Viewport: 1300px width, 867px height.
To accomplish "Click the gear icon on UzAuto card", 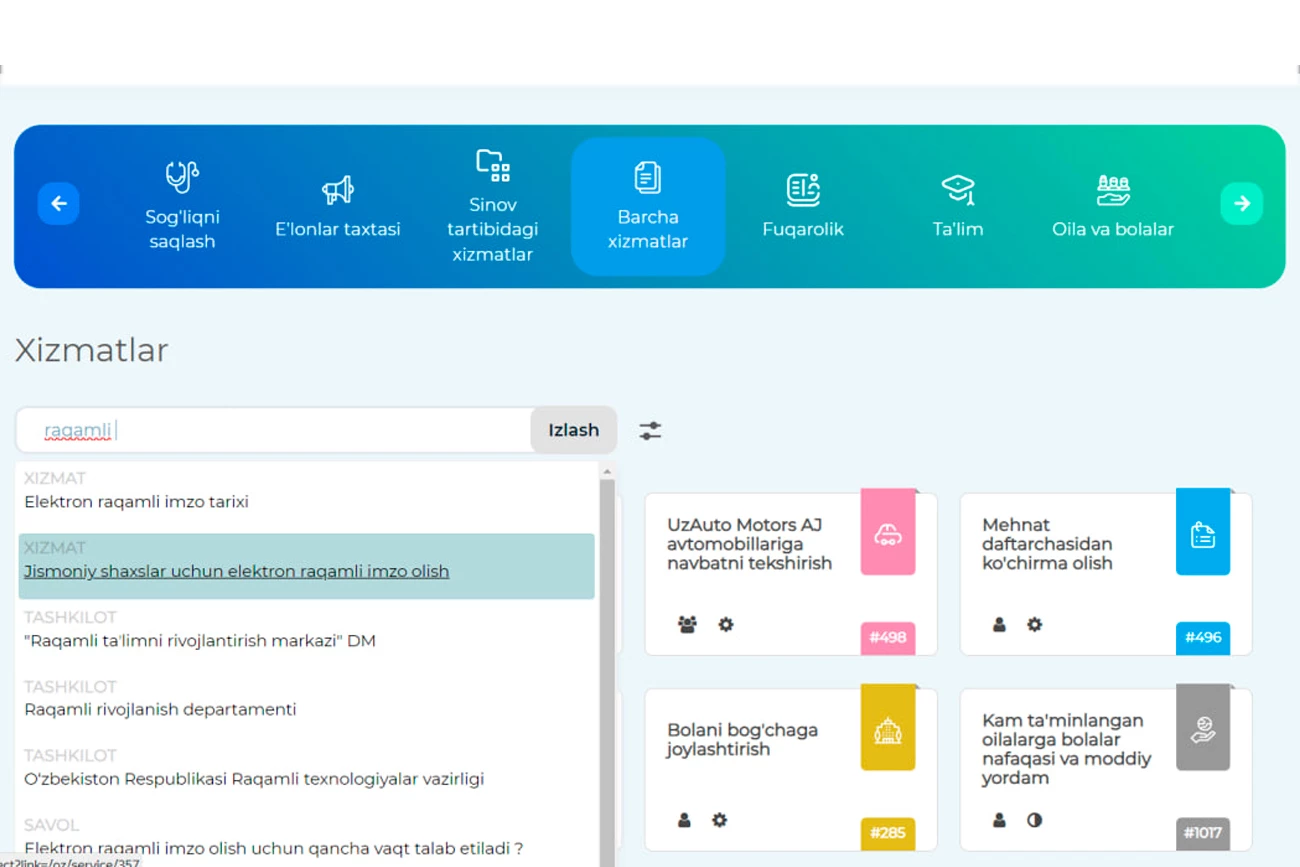I will [x=726, y=625].
